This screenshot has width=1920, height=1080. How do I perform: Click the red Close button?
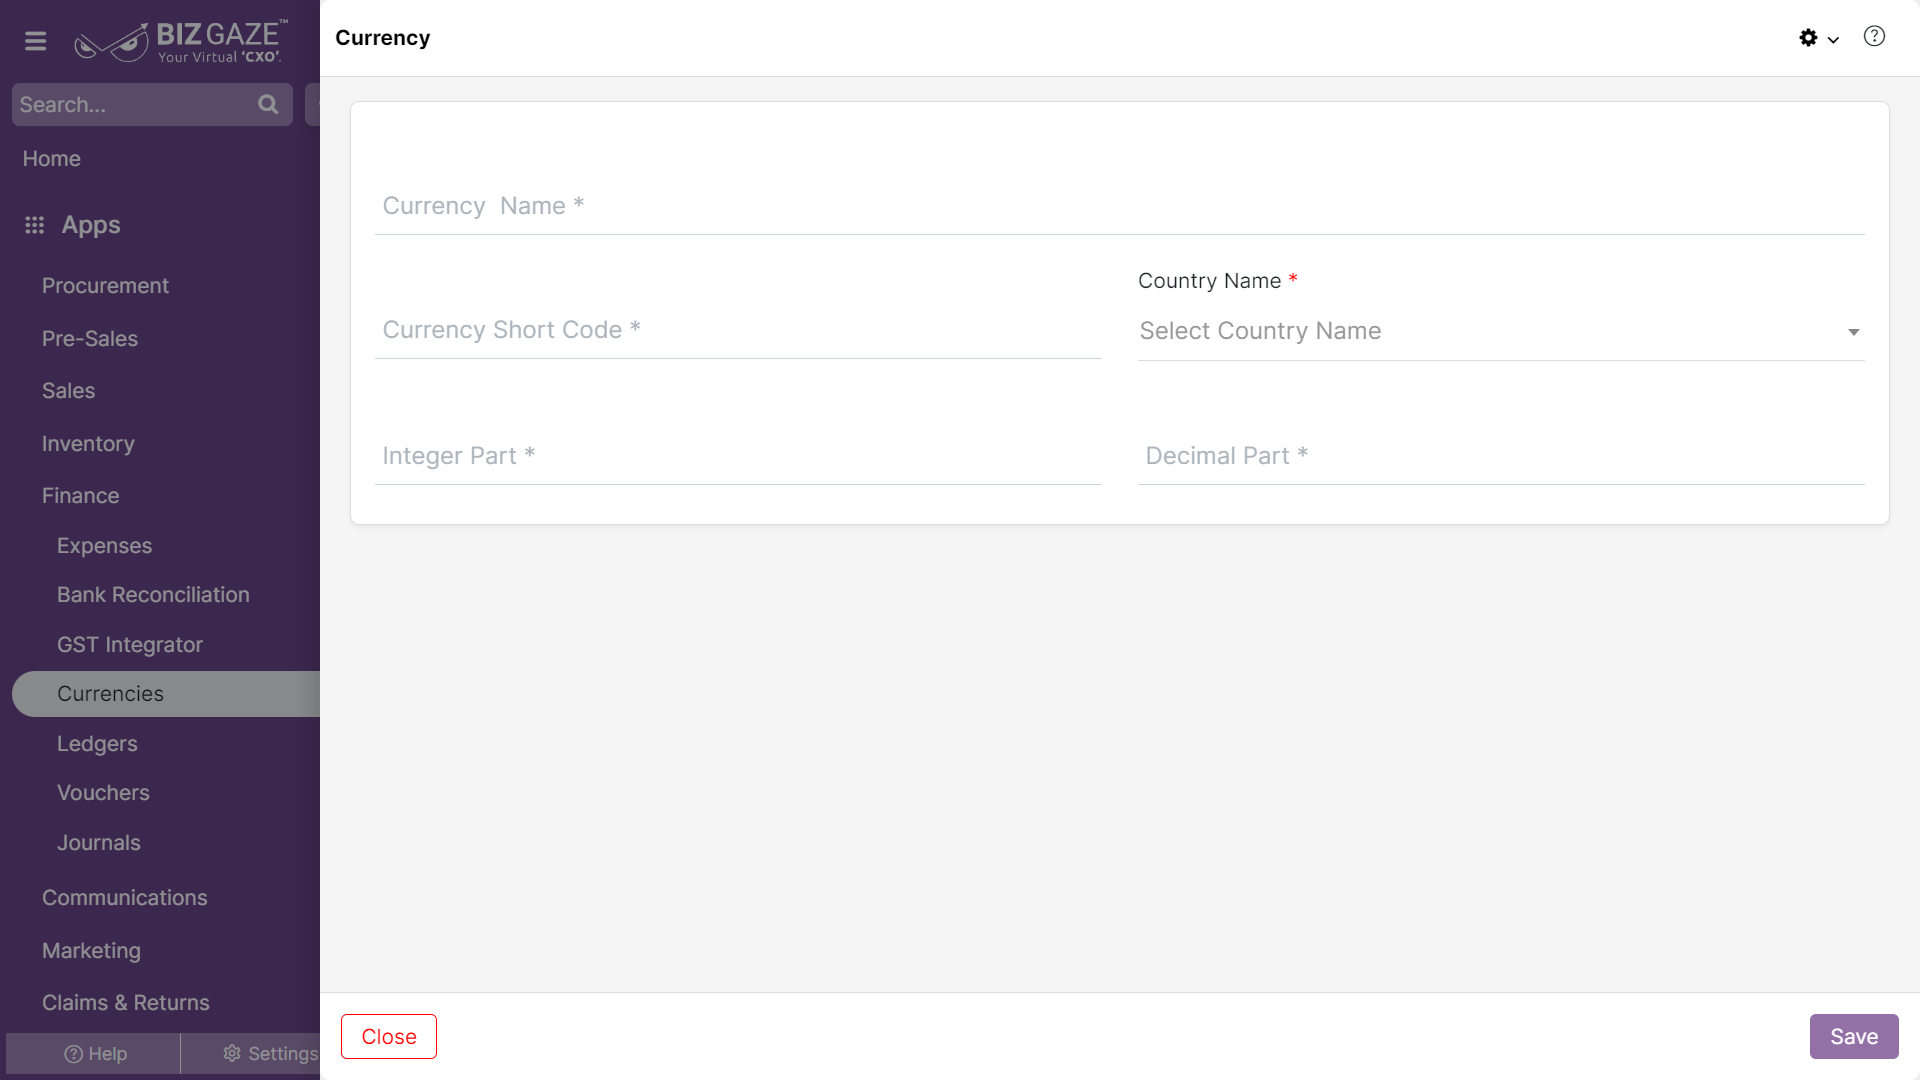(x=389, y=1037)
